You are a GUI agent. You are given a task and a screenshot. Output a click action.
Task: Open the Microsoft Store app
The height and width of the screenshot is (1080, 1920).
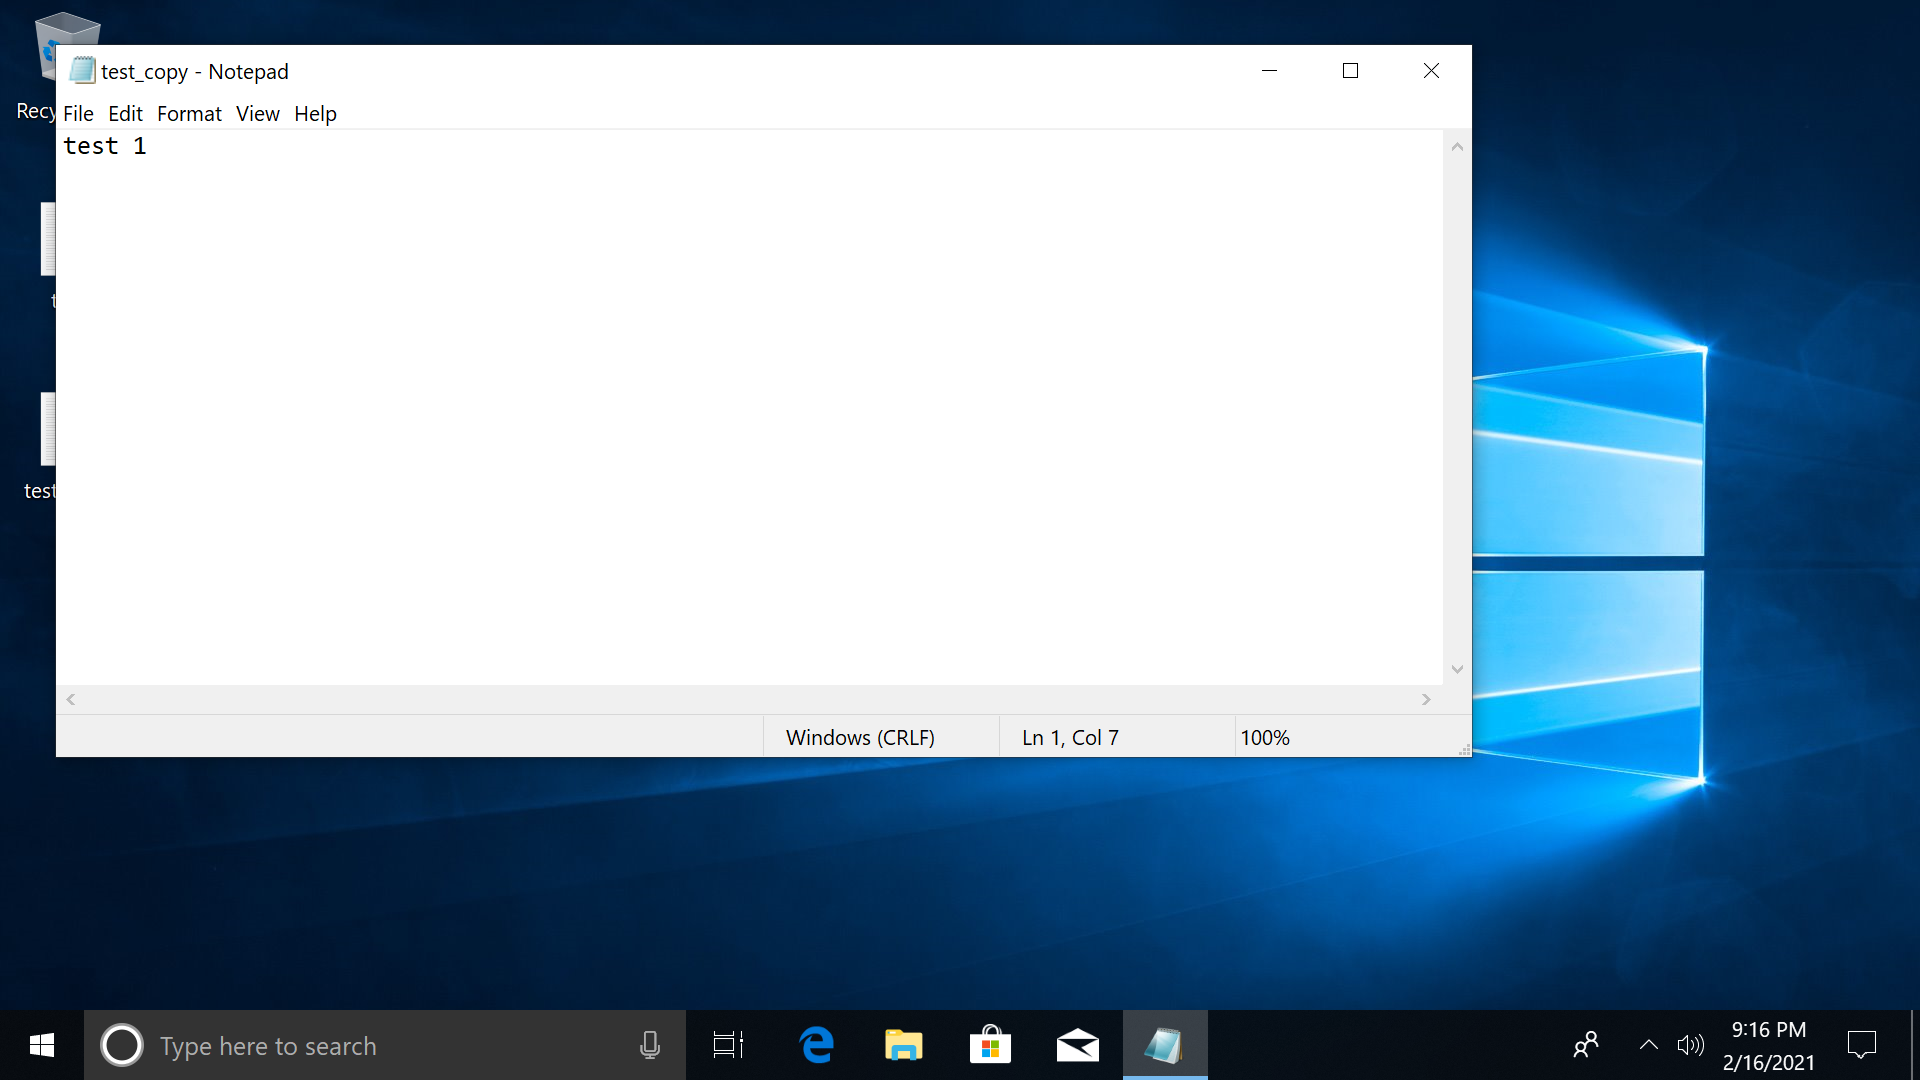point(990,1044)
